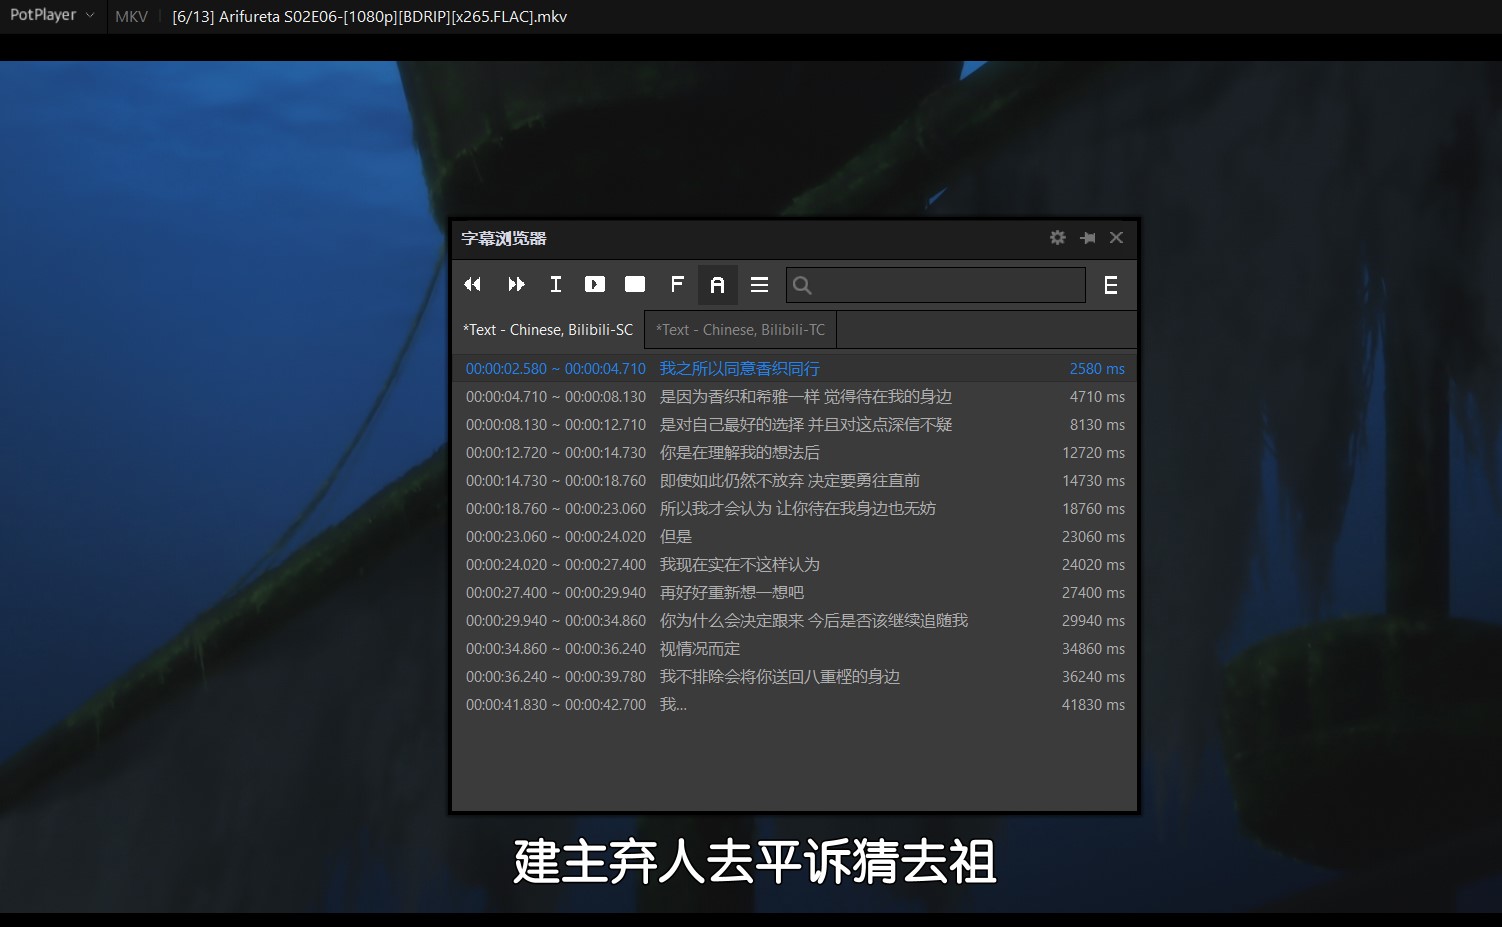
Task: Select subtitle line 我之所以同意香织同行
Action: pyautogui.click(x=794, y=369)
